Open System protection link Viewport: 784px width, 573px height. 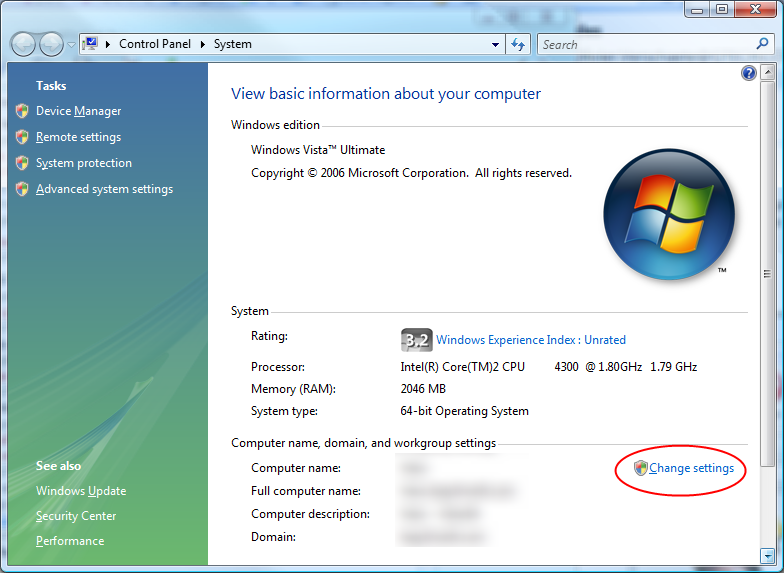84,163
